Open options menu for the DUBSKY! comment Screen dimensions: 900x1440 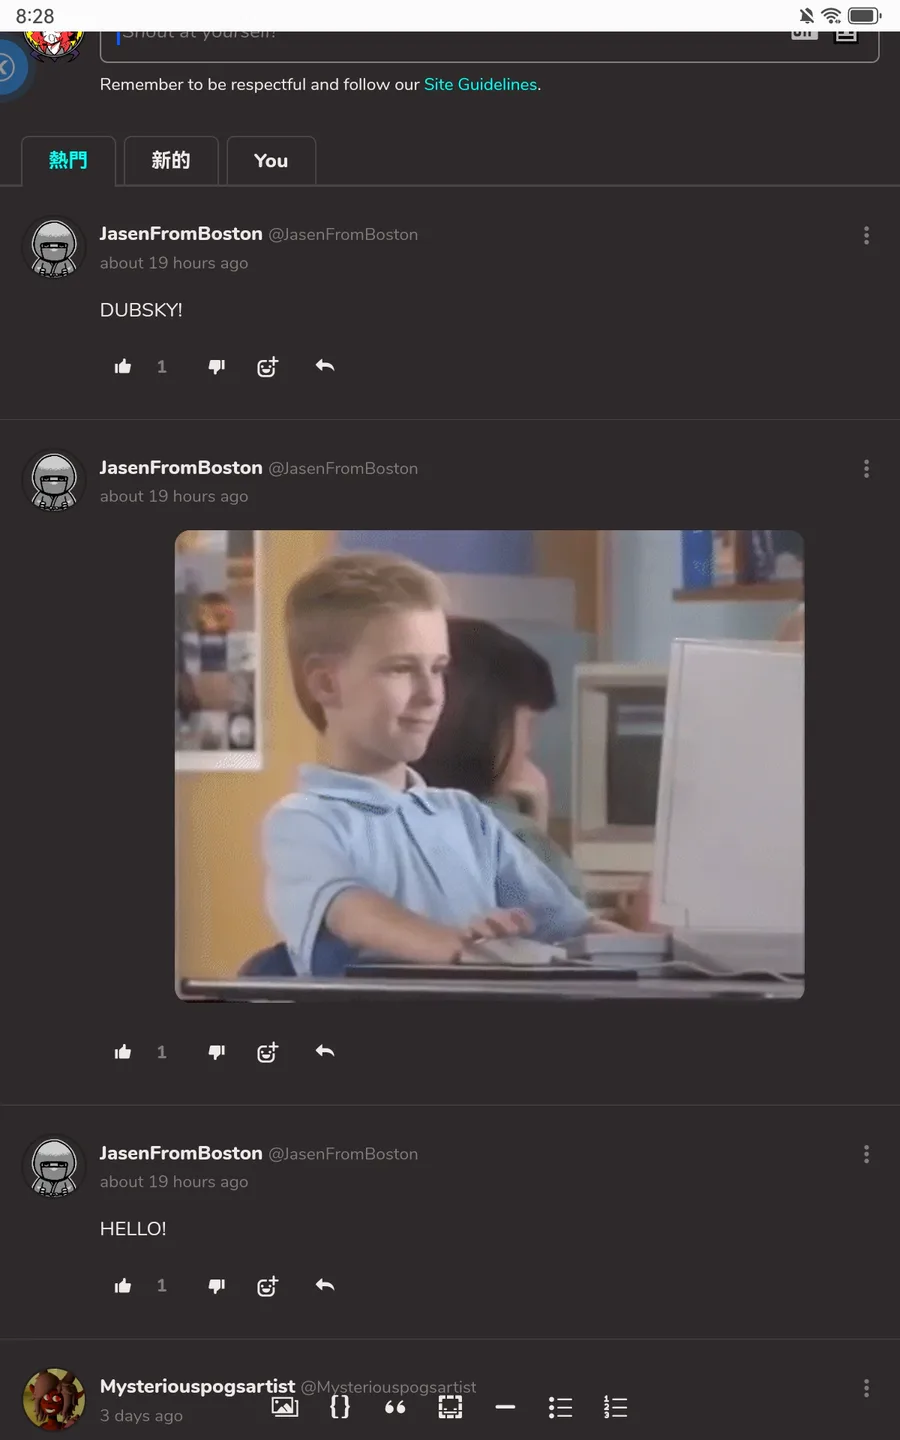(866, 235)
